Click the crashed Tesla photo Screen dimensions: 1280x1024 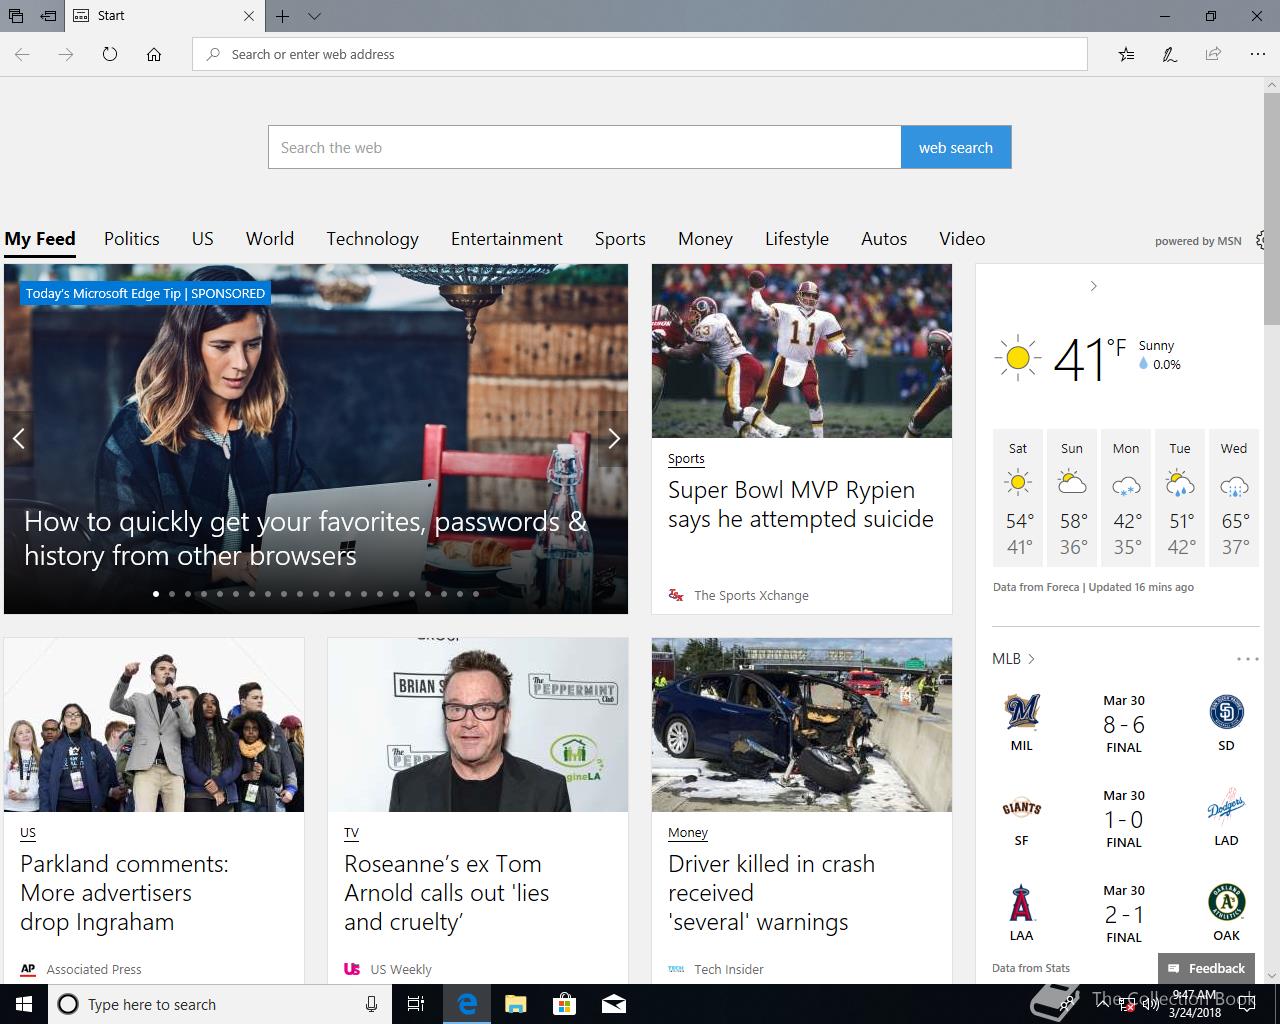[802, 725]
